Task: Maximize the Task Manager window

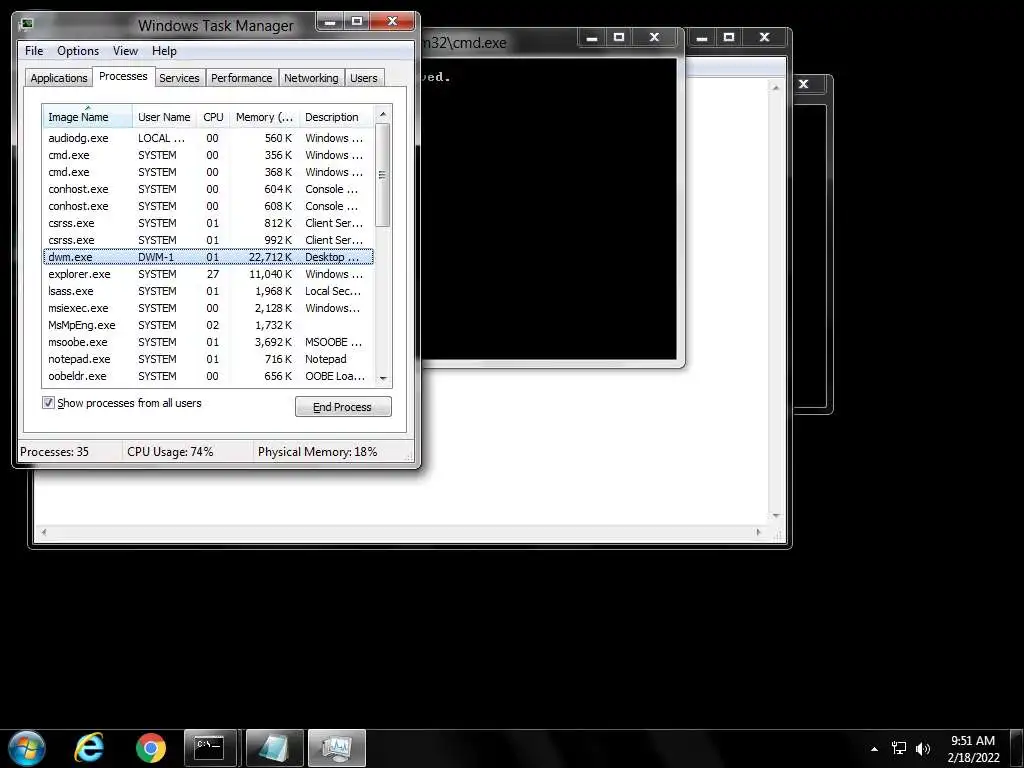Action: [x=357, y=22]
